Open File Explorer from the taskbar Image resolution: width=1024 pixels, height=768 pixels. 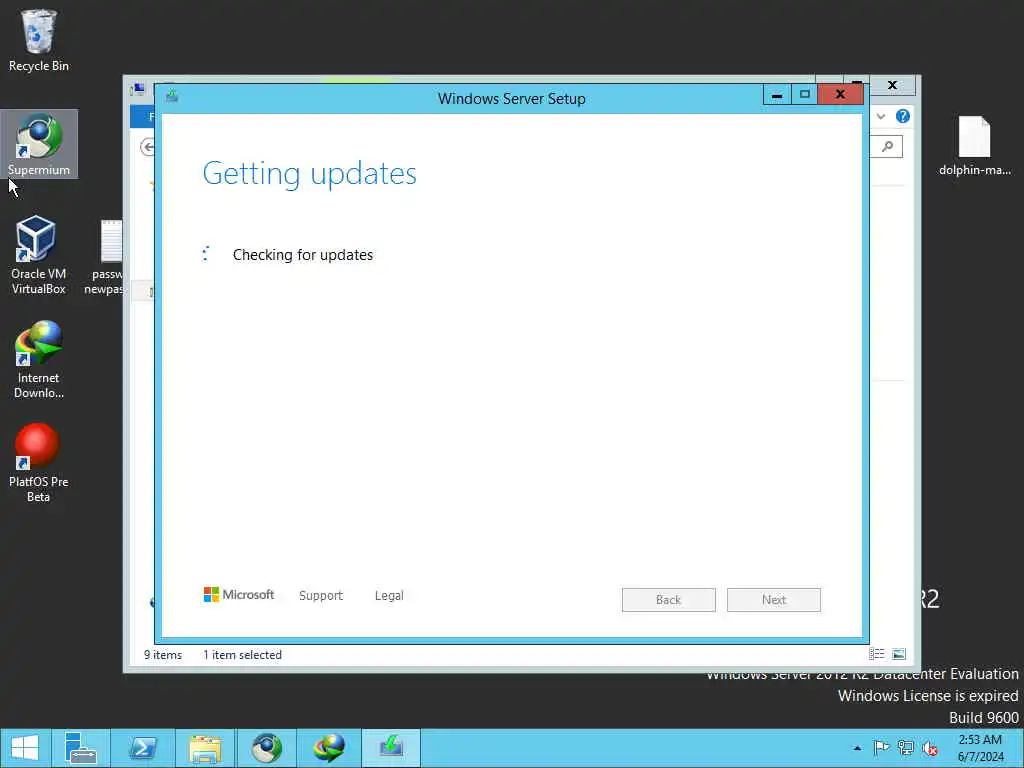coord(205,748)
